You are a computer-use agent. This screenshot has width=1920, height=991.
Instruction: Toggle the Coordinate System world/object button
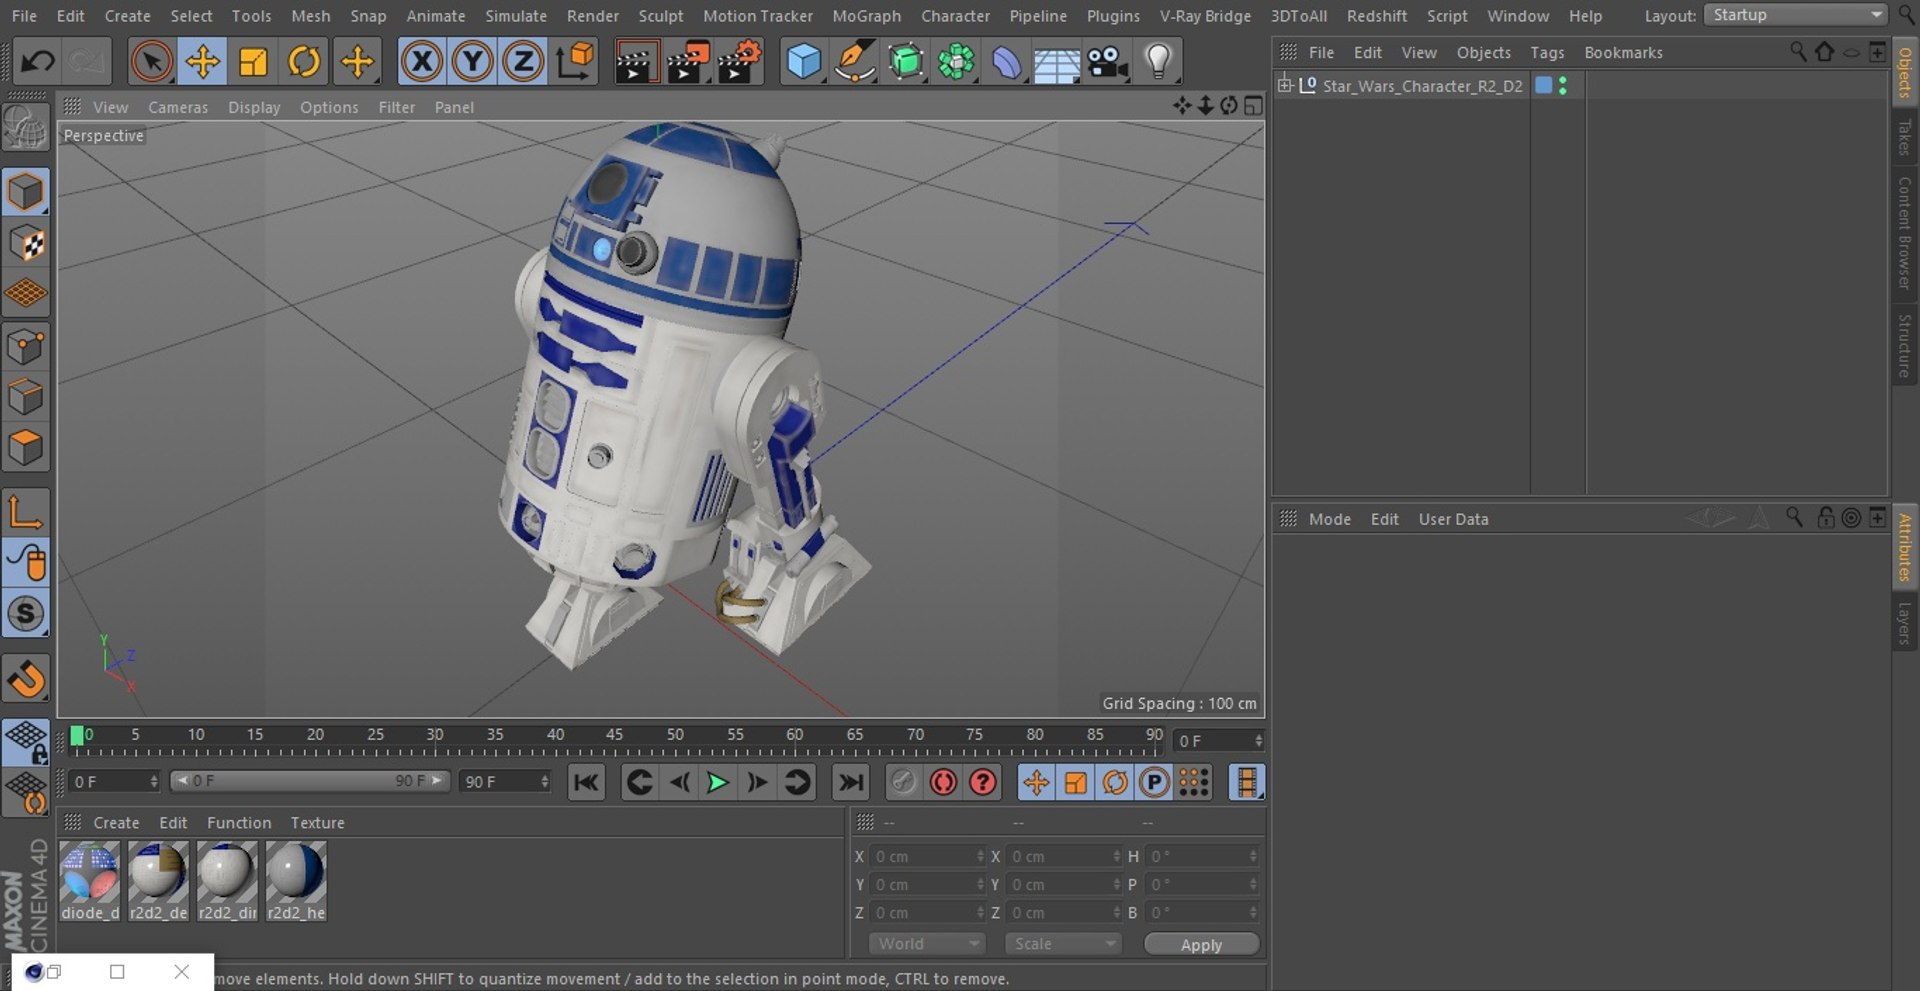tap(575, 62)
